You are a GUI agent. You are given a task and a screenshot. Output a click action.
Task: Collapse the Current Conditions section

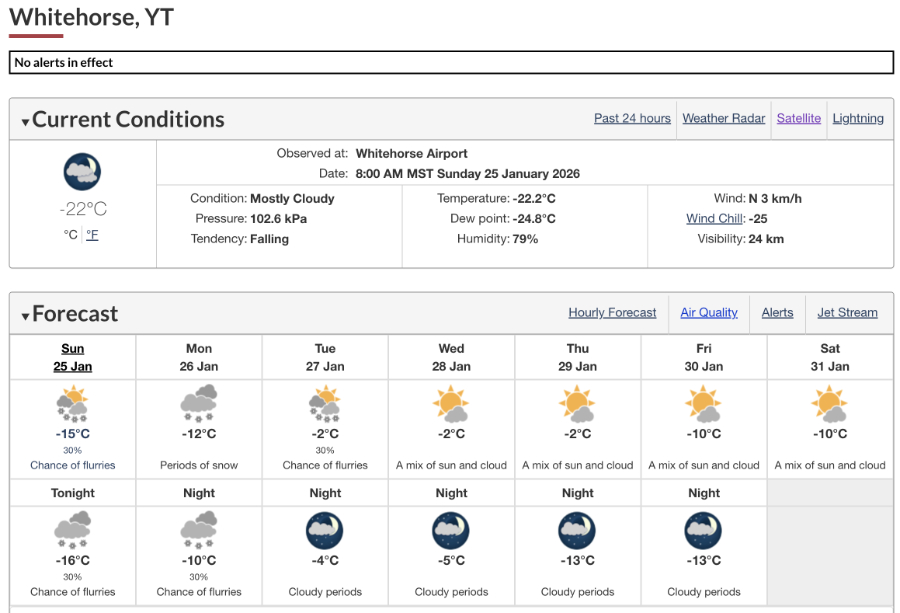tap(24, 119)
